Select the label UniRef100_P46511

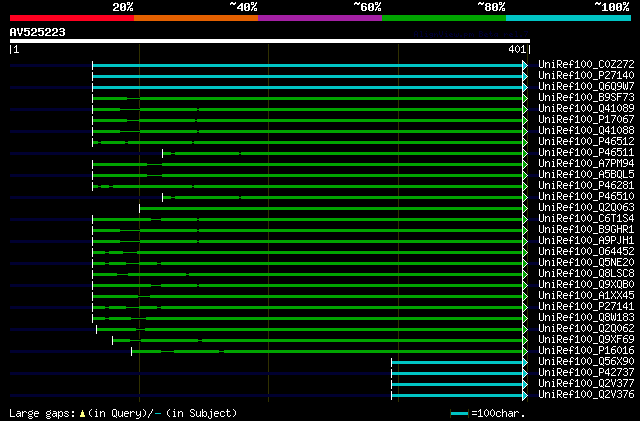(x=586, y=152)
